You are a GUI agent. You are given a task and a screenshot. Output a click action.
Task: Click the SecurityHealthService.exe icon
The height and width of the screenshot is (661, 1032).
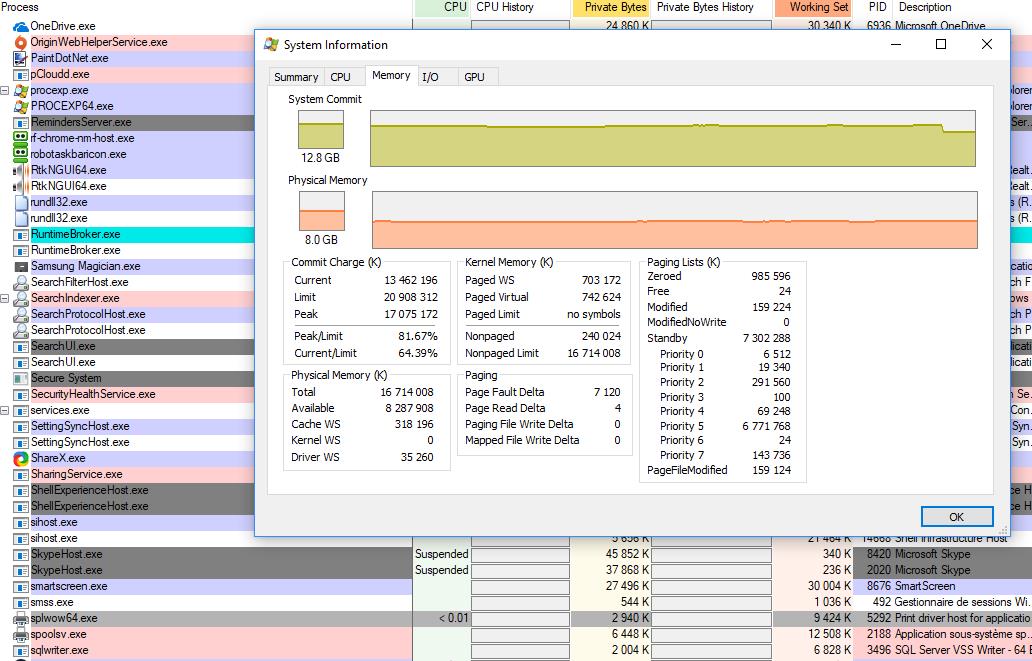point(21,394)
